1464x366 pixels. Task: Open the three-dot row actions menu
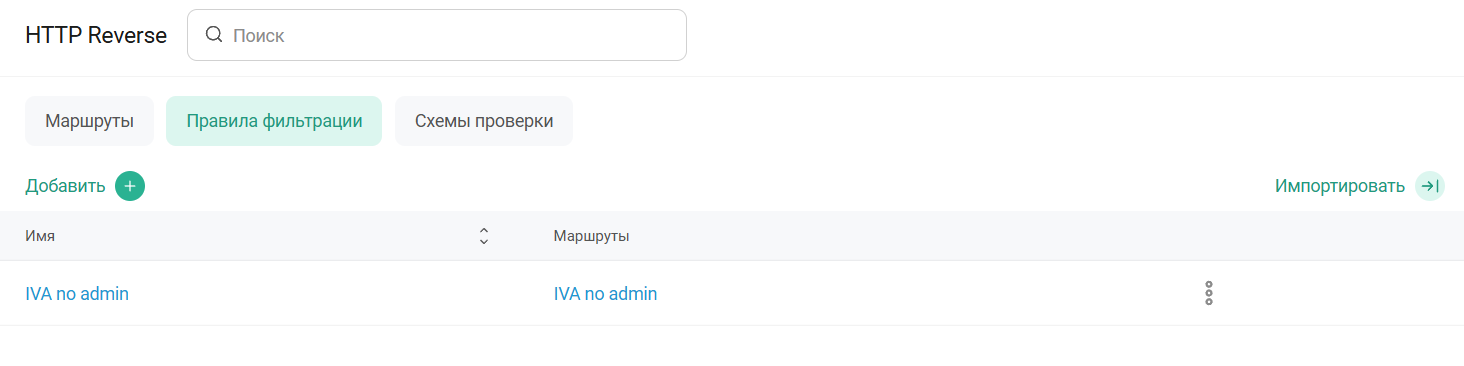click(x=1209, y=293)
